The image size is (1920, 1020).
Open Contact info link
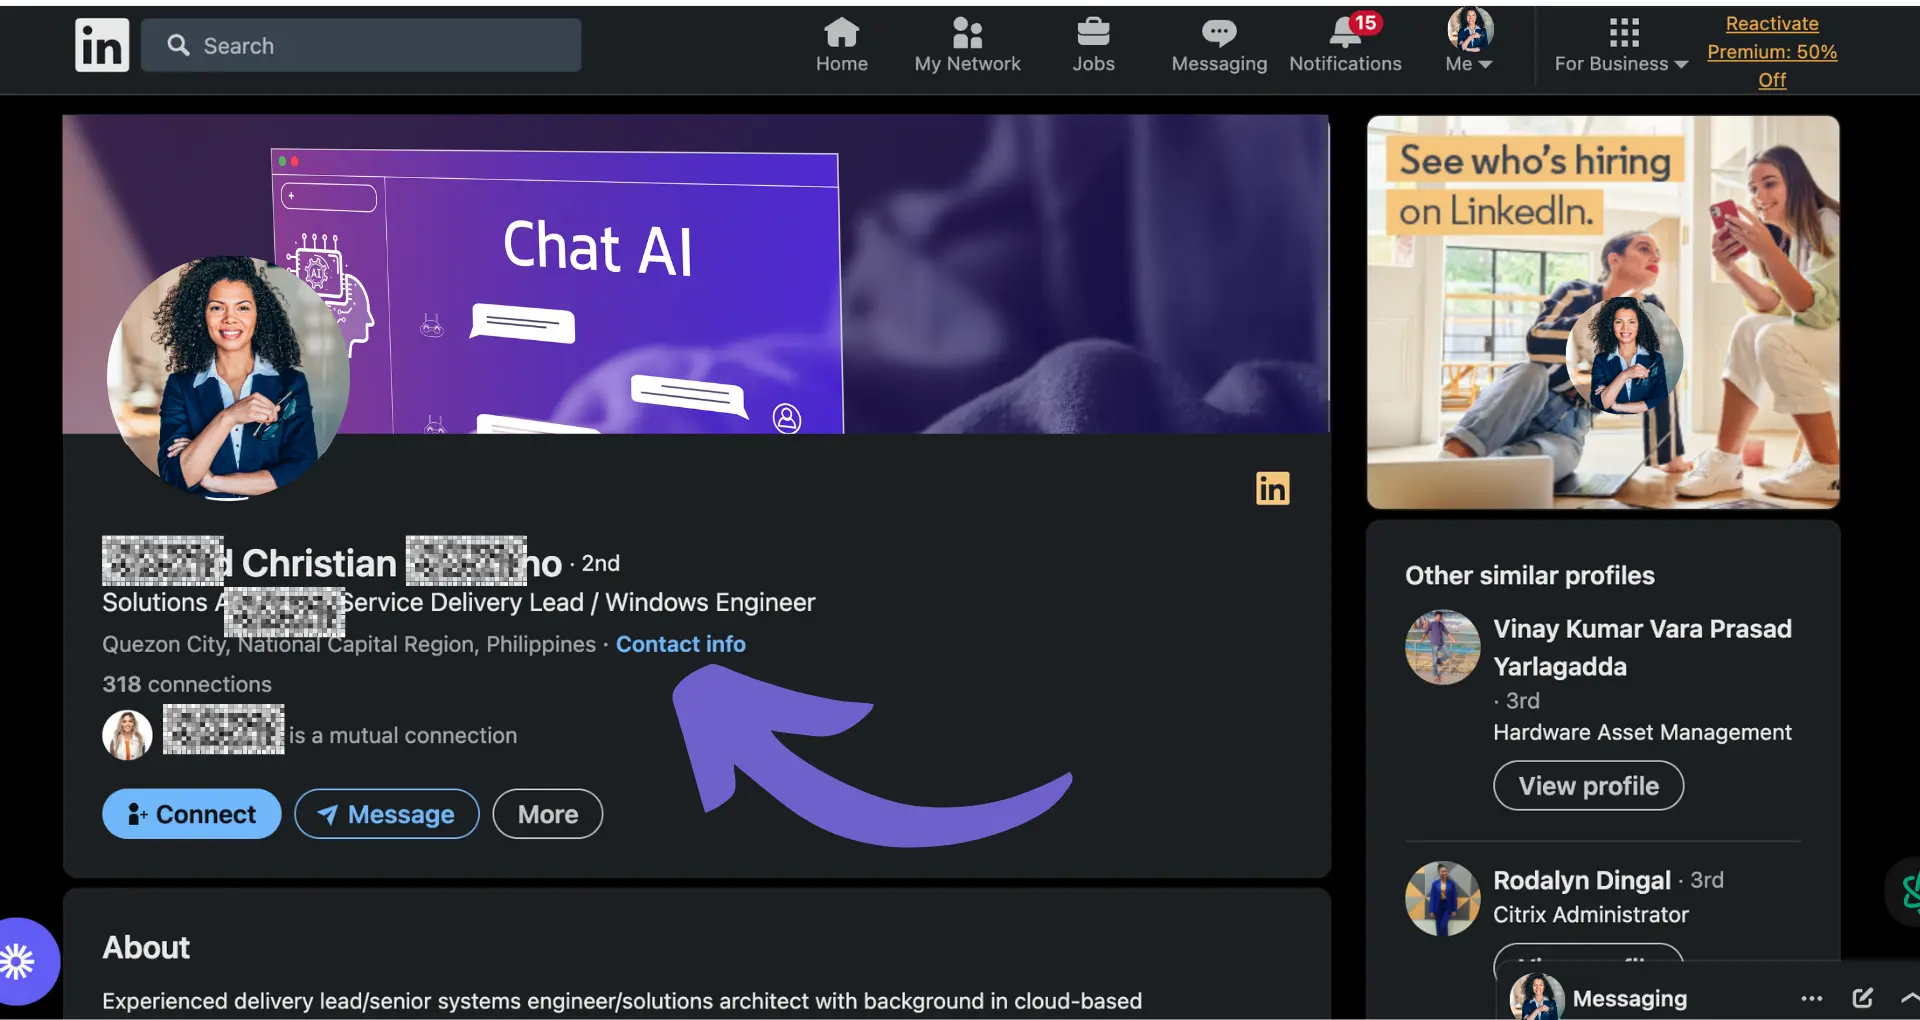[681, 644]
